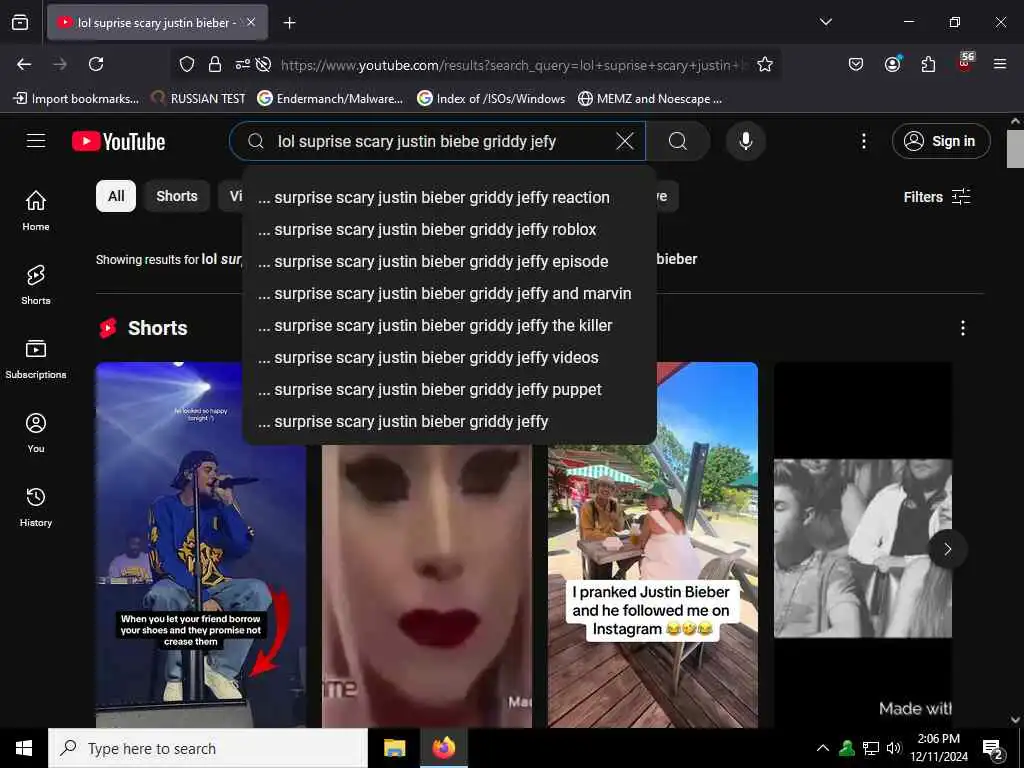Open the RUSSIAN TEST bookmark
Viewport: 1024px width, 768px height.
coord(198,99)
